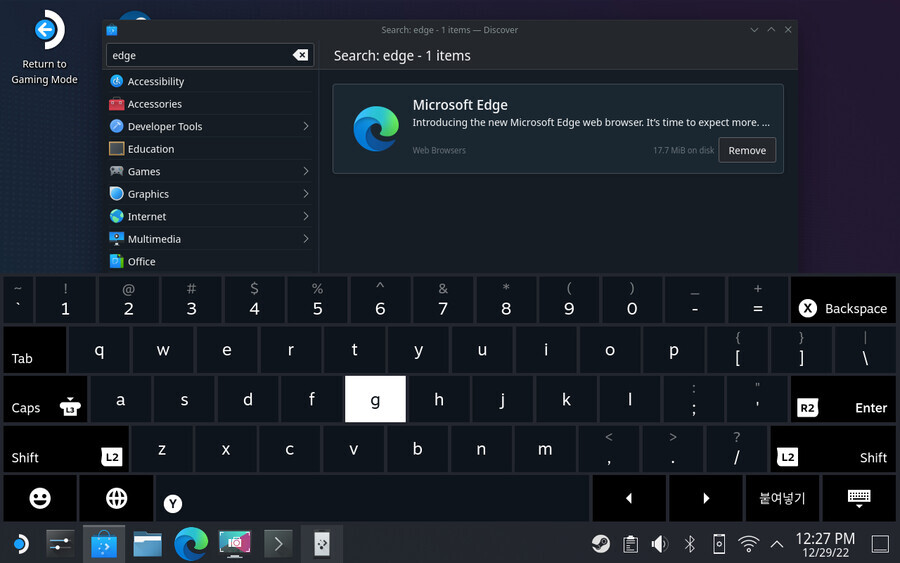
Task: Click the KDE Connect phone taskbar icon
Action: 322,543
